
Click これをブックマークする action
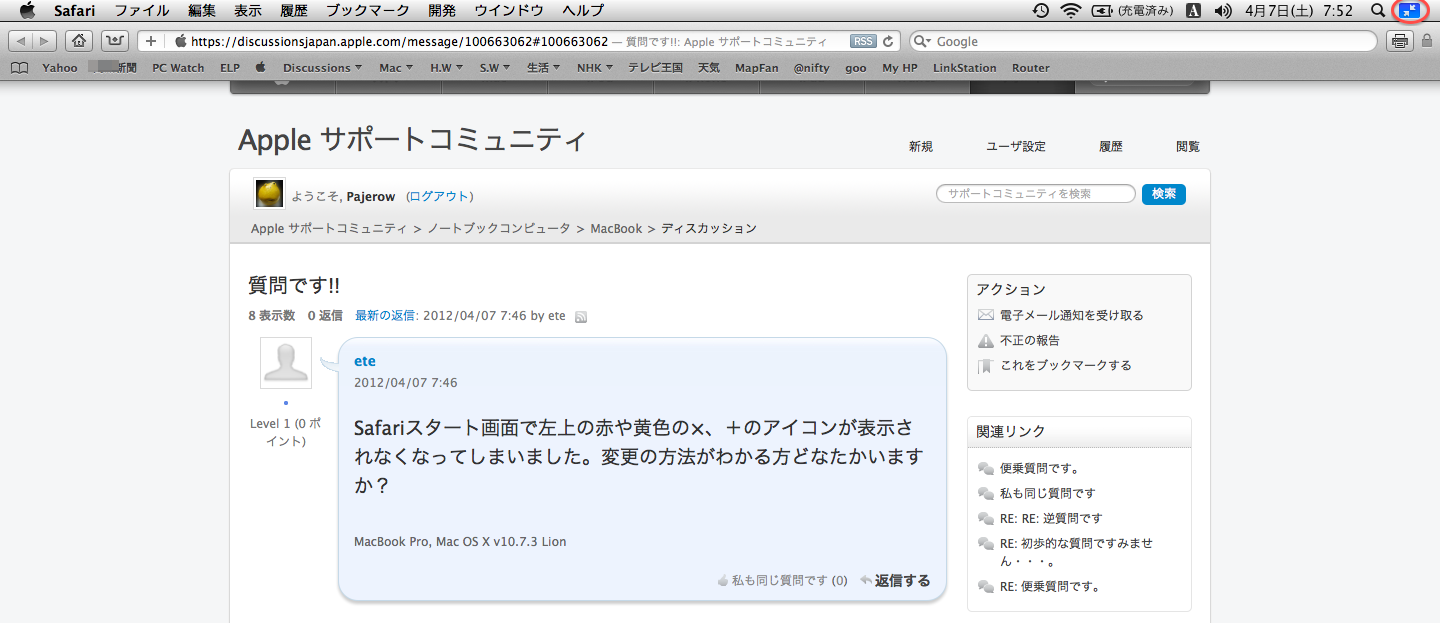(1065, 365)
